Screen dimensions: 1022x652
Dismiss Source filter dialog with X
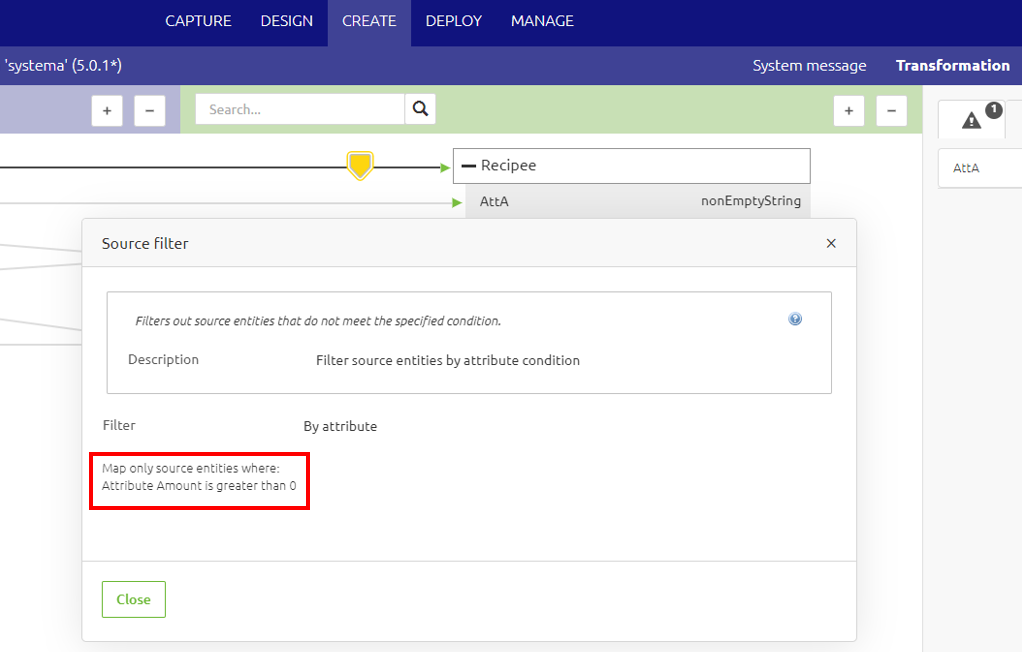point(831,243)
